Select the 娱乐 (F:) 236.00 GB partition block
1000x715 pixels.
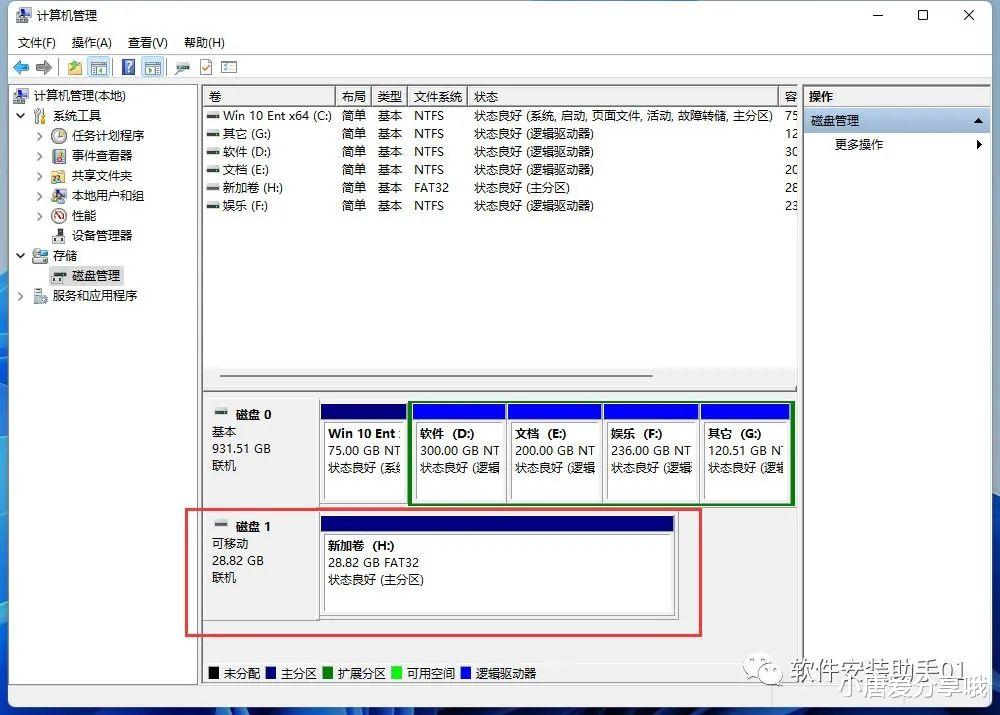(x=651, y=453)
